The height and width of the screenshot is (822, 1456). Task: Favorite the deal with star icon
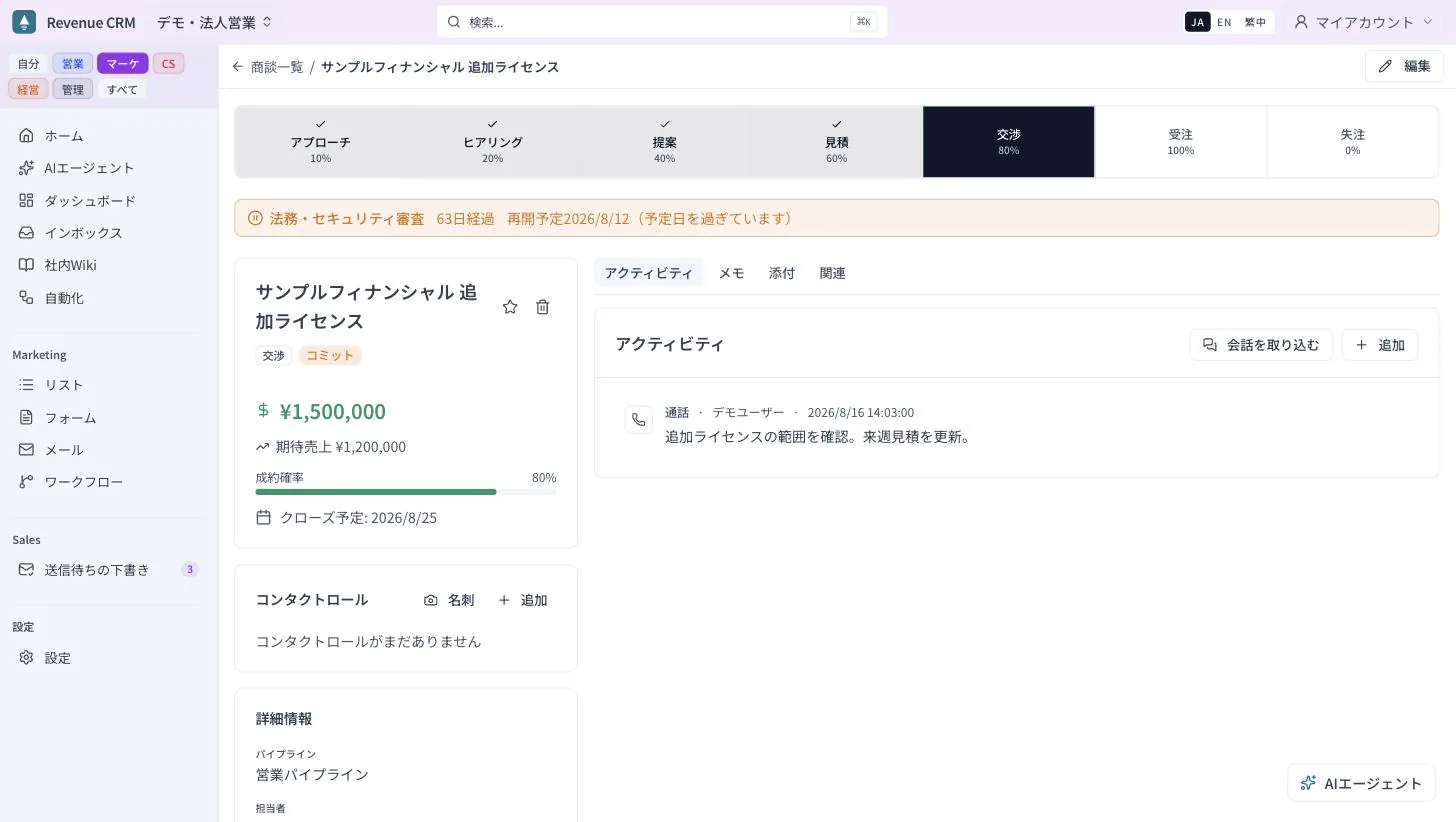tap(510, 307)
